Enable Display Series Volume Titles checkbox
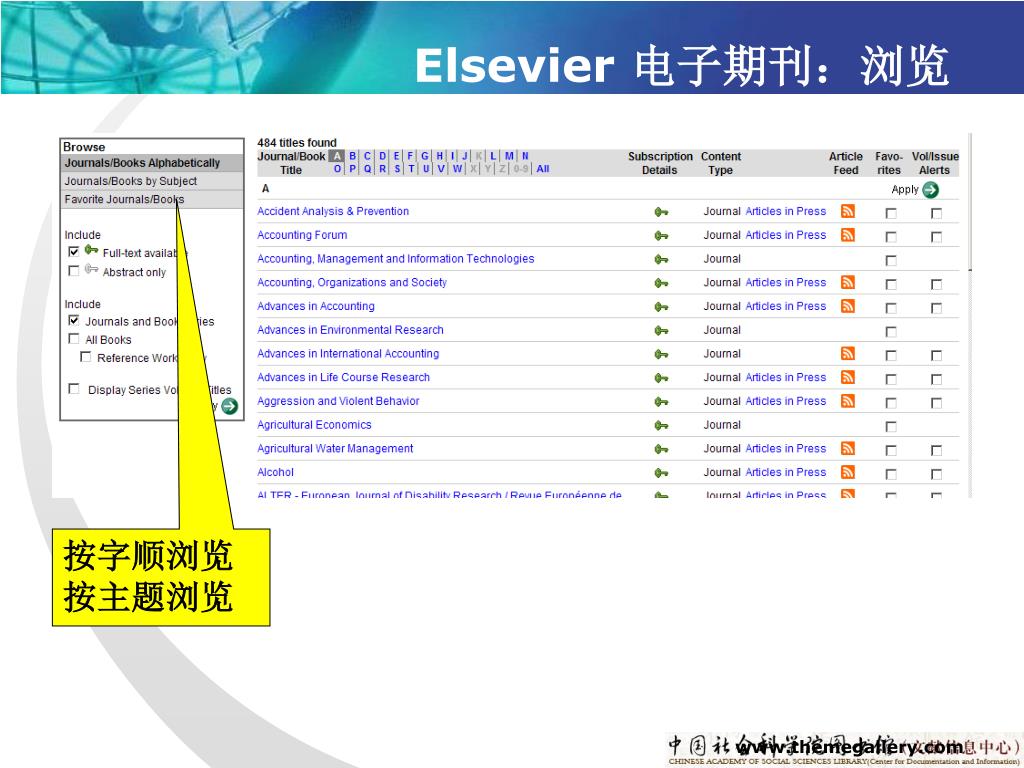 [x=74, y=389]
